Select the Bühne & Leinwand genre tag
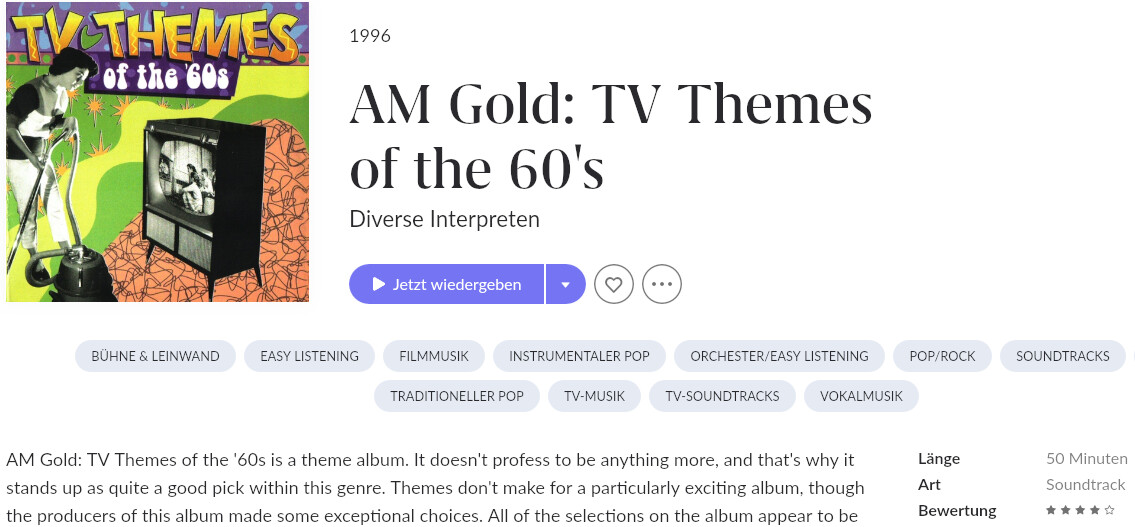1135x527 pixels. tap(155, 356)
